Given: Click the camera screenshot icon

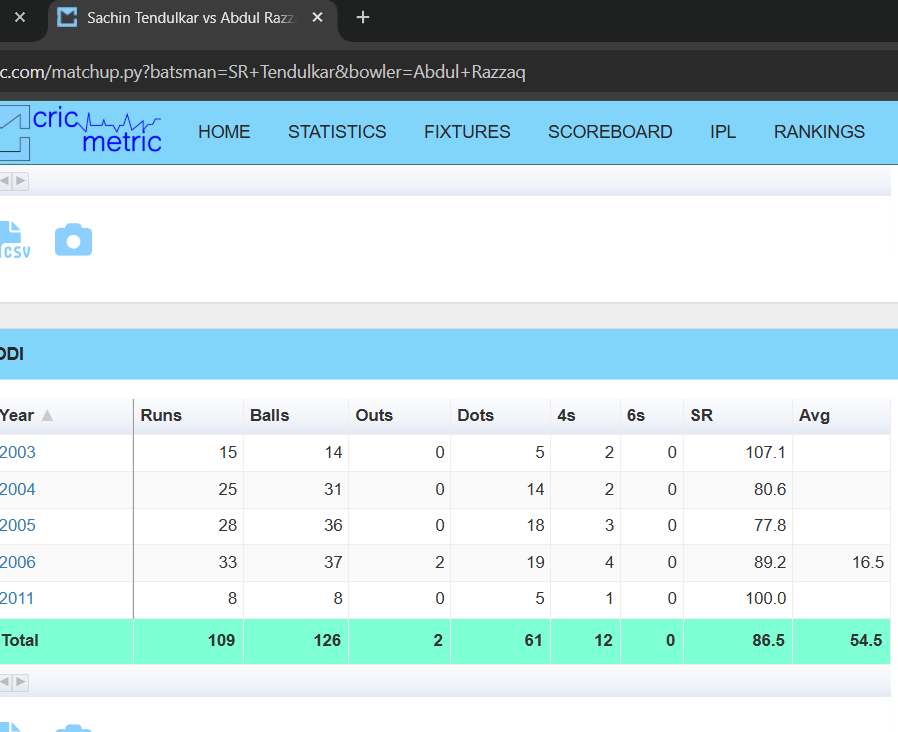Looking at the screenshot, I should click(x=73, y=239).
